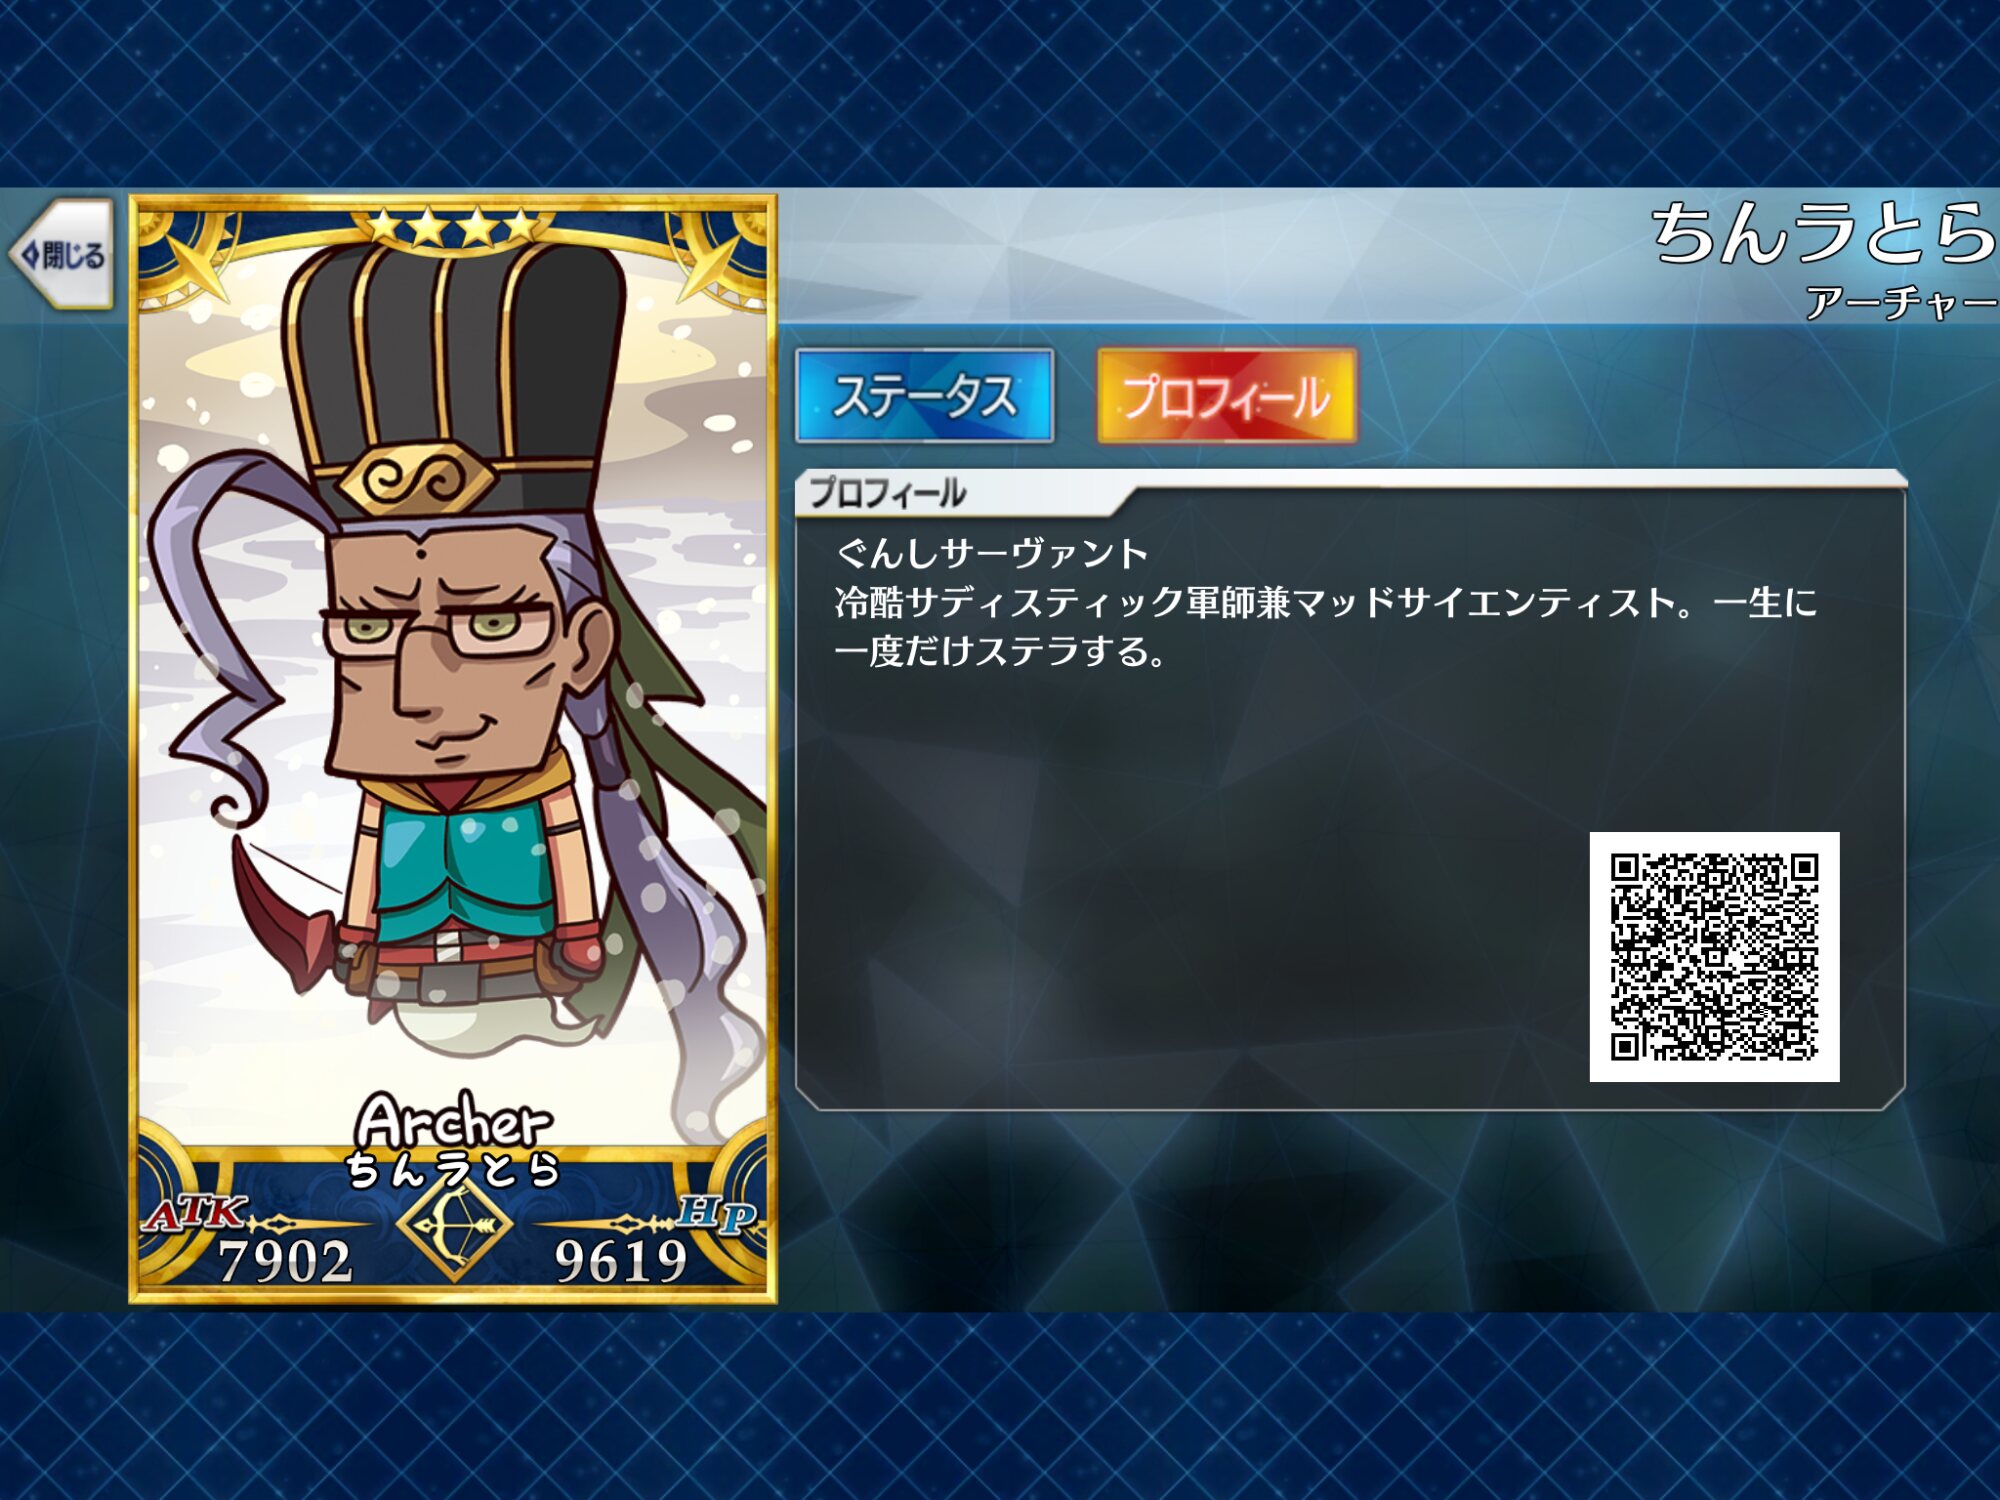
Task: Click the アーチャー class text
Action: [1901, 301]
